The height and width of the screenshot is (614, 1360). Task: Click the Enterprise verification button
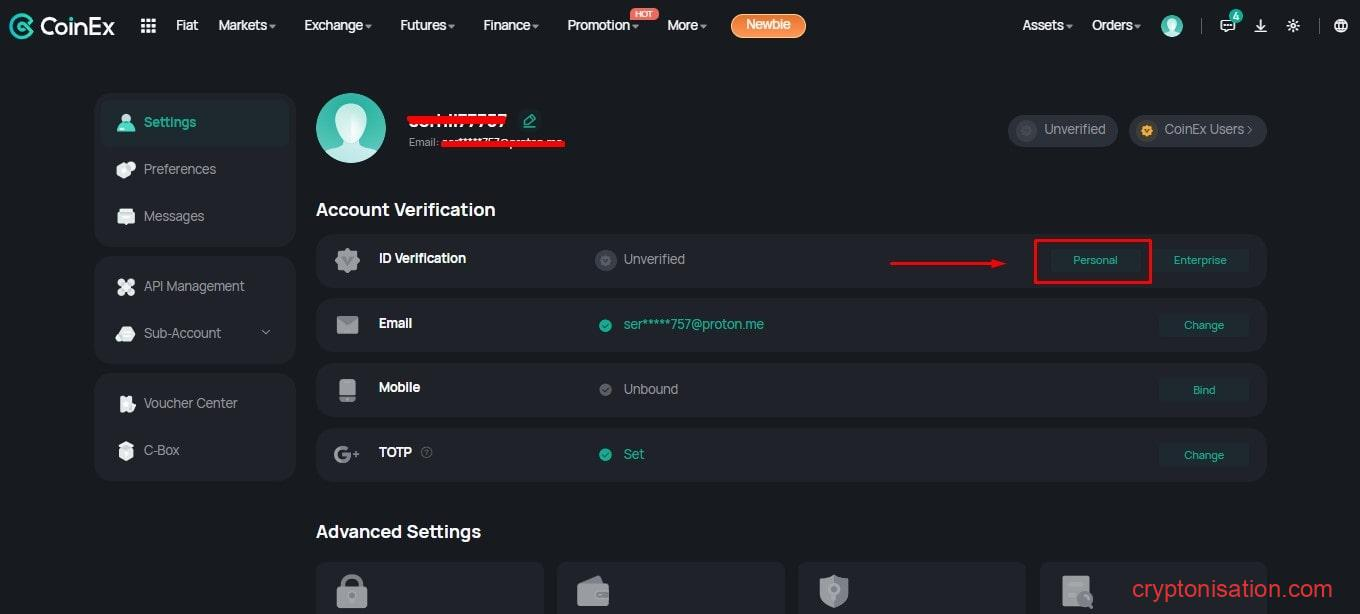1200,260
